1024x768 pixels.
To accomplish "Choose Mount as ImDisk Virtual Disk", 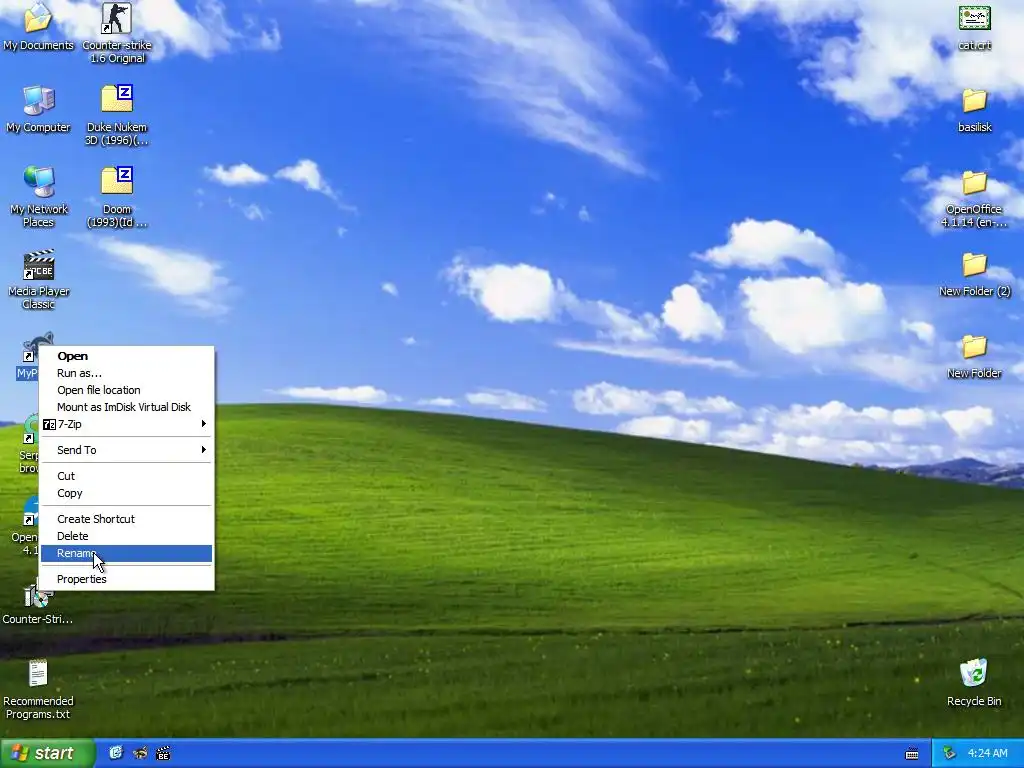I will [x=126, y=407].
